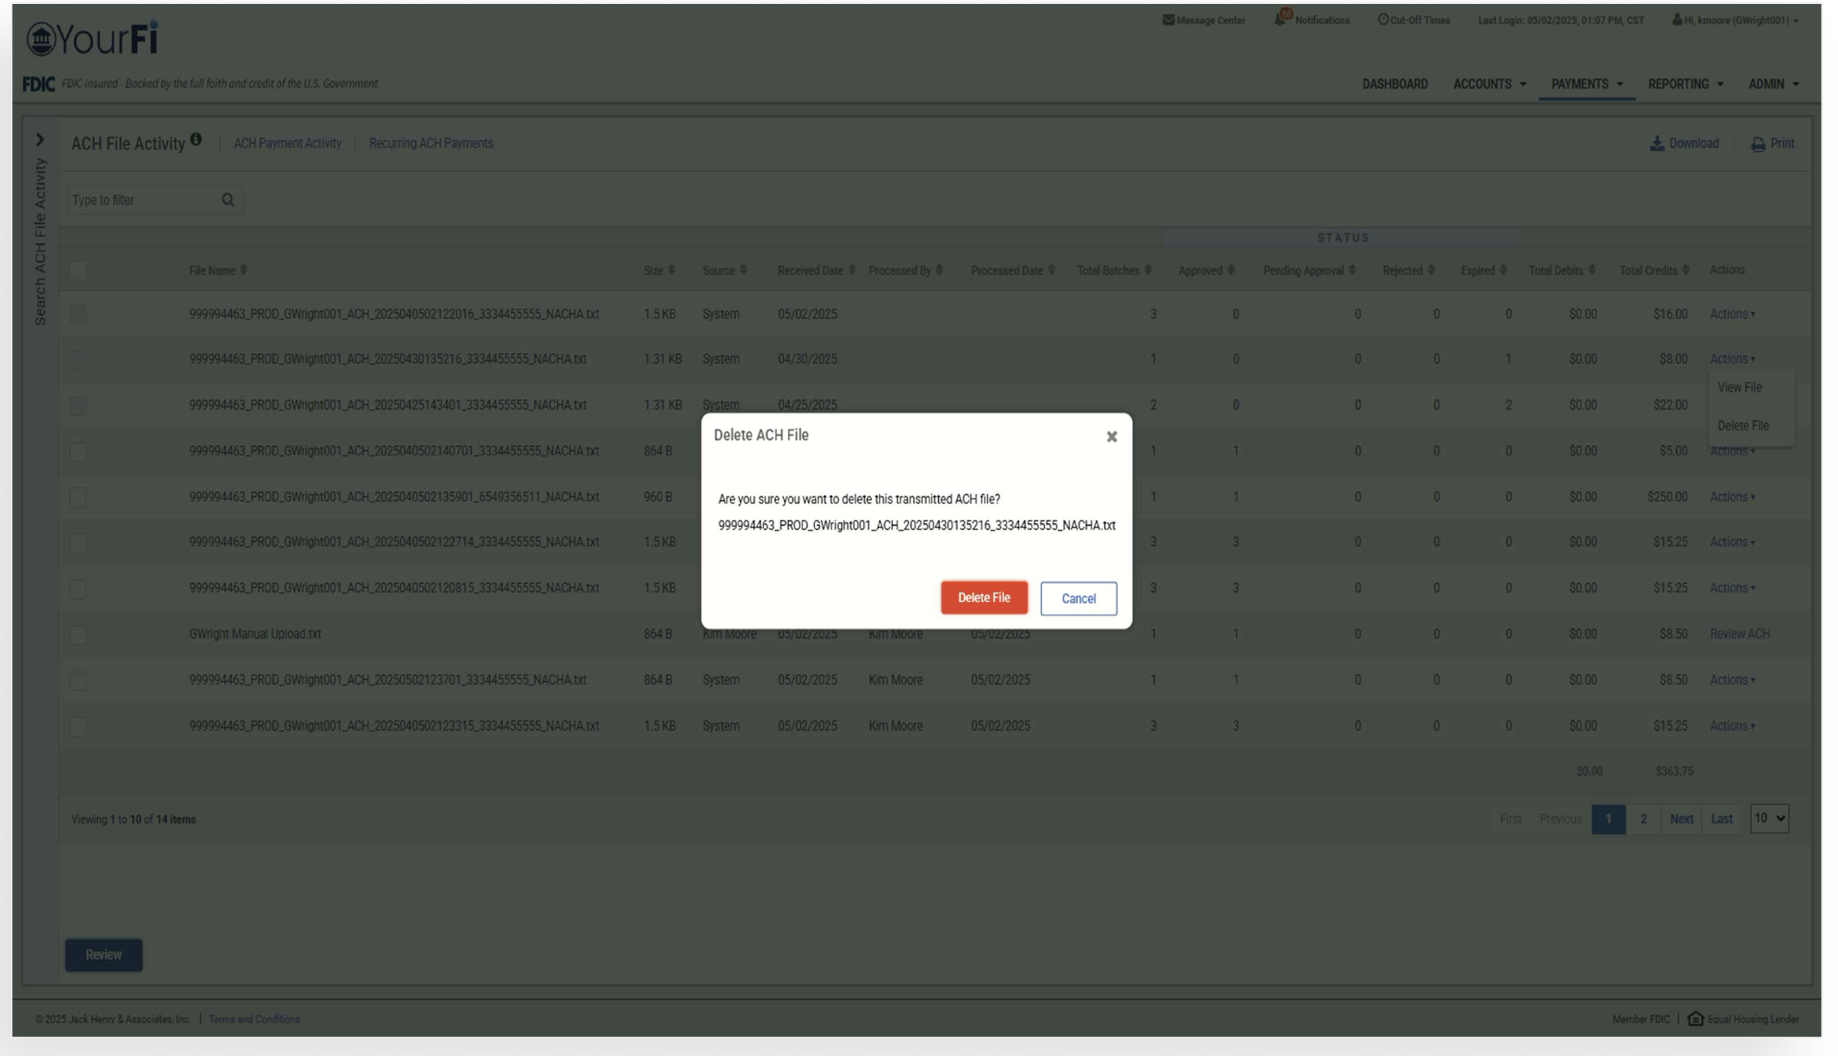Click the Message Center envelope icon
The height and width of the screenshot is (1056, 1838).
coord(1167,20)
